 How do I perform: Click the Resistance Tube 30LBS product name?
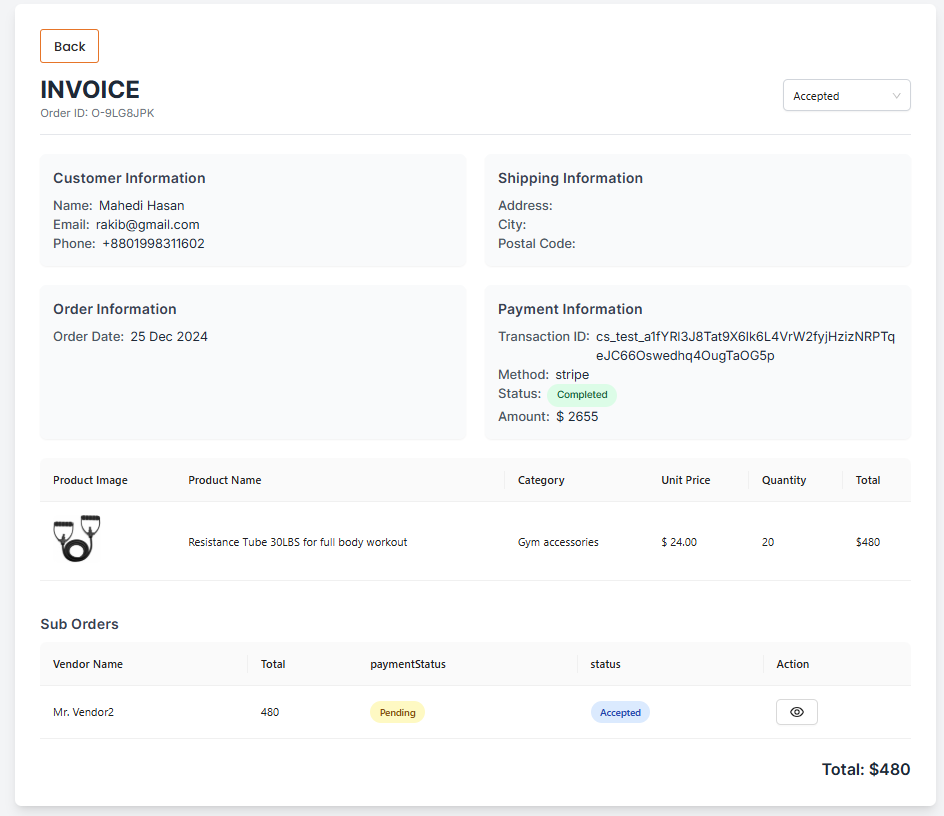[x=297, y=542]
